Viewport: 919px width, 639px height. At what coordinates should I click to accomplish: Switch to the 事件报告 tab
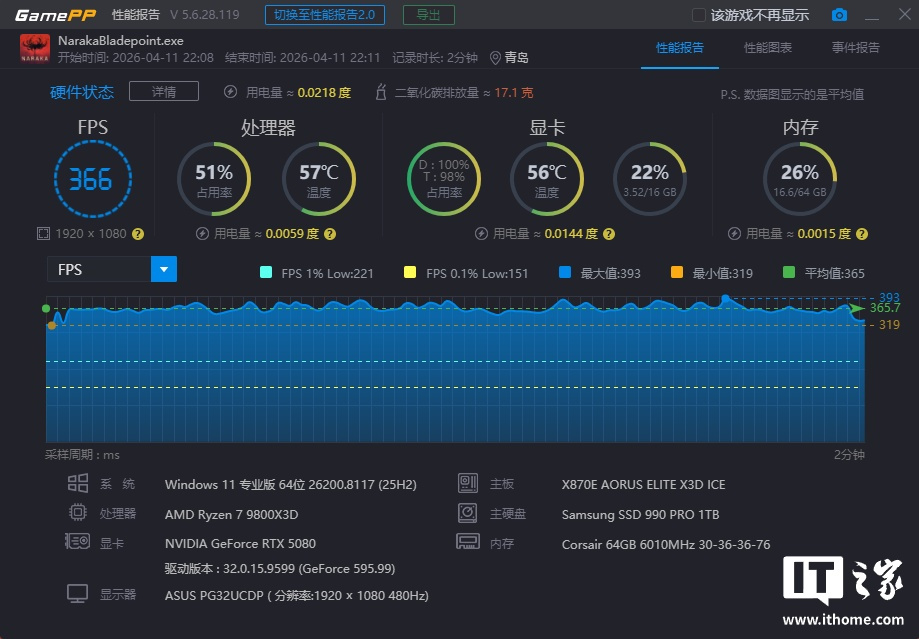(856, 47)
